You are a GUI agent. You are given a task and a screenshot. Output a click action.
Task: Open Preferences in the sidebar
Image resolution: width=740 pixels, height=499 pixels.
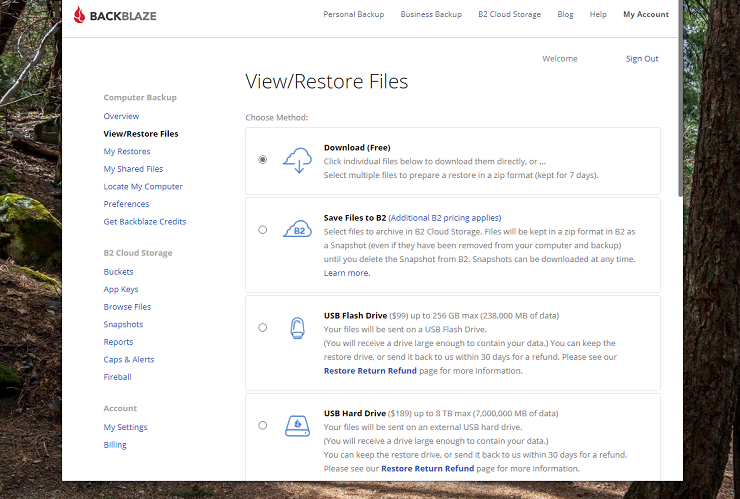click(x=126, y=204)
